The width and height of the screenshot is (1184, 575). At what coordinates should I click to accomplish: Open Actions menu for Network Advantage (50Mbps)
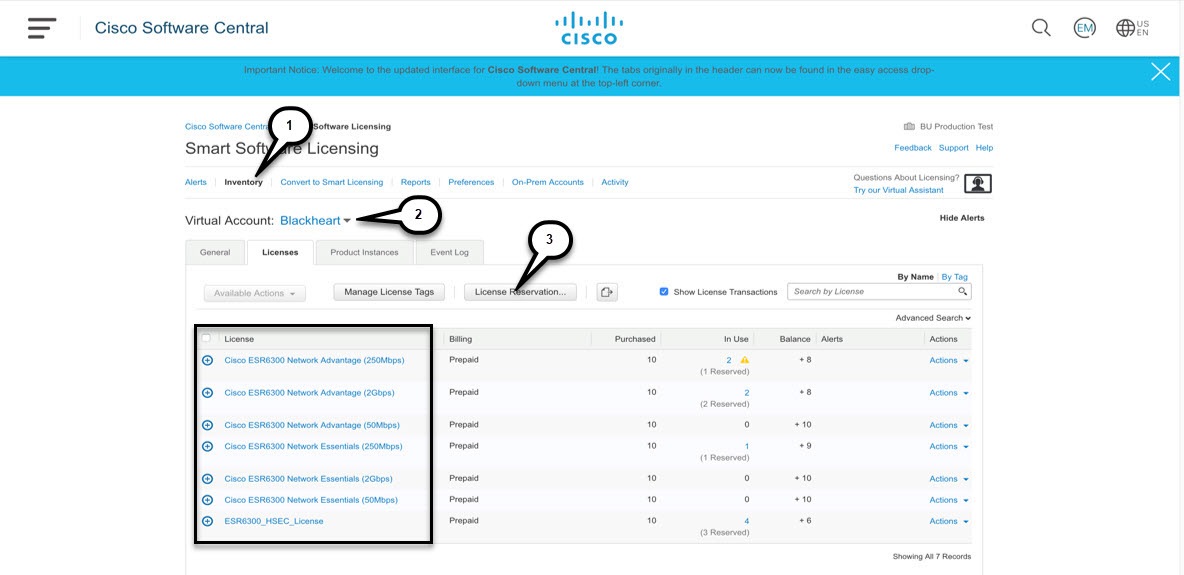pyautogui.click(x=948, y=425)
